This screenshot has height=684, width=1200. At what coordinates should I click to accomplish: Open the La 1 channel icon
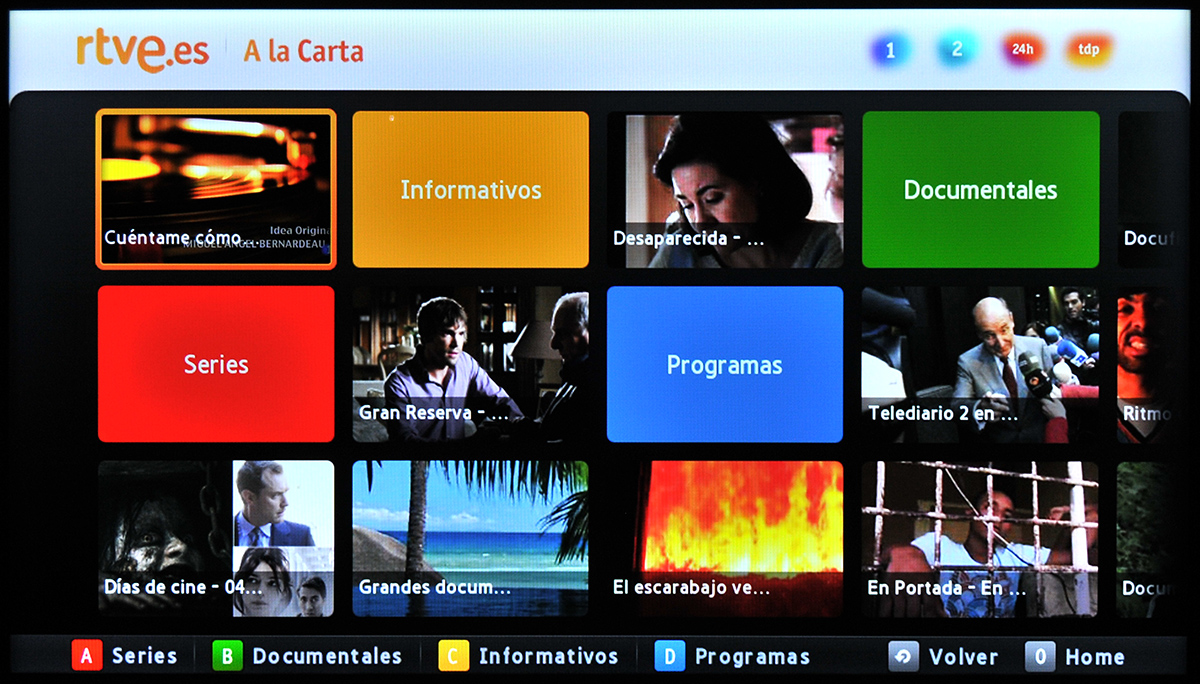[890, 50]
